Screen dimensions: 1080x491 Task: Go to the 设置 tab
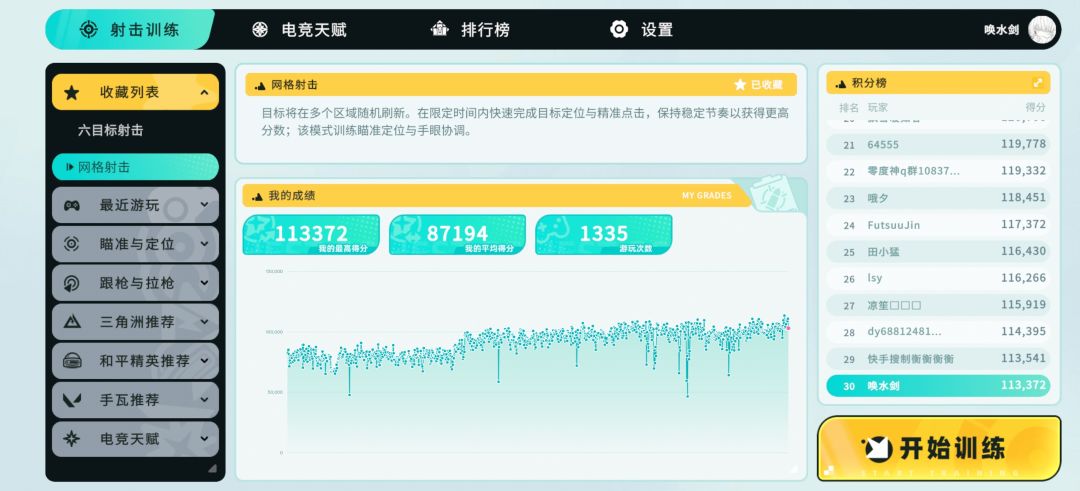pyautogui.click(x=641, y=30)
